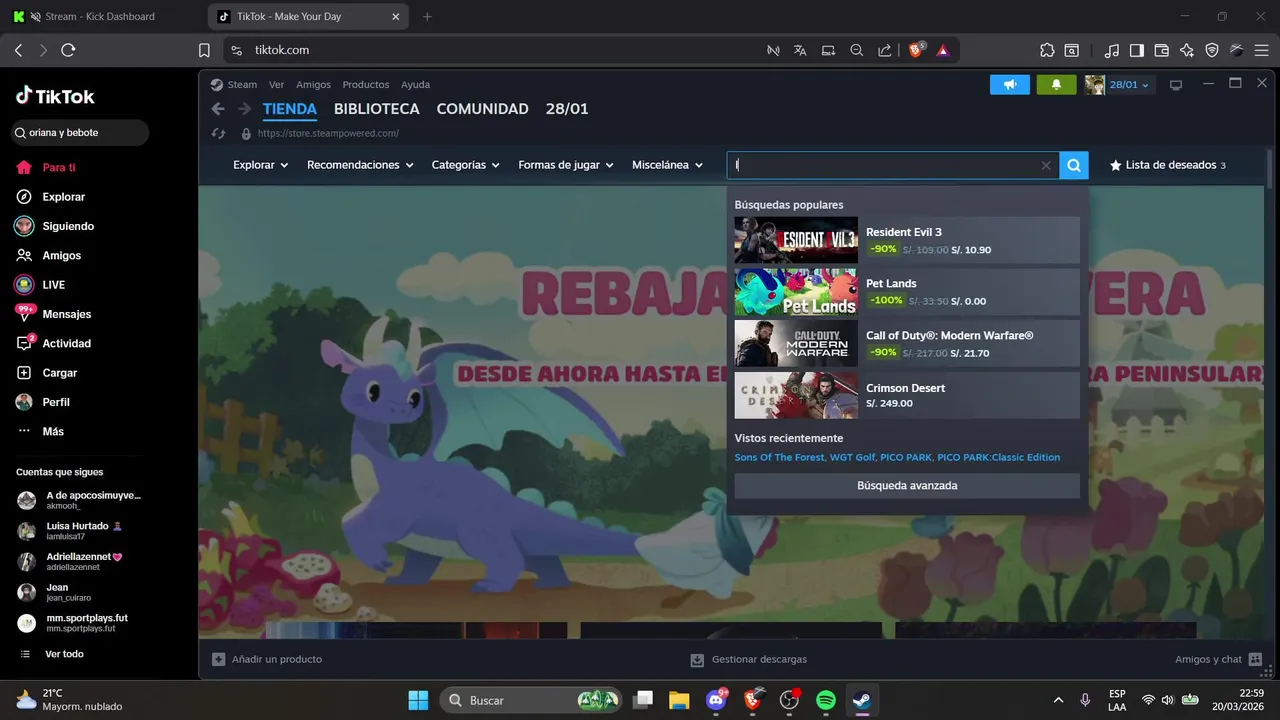Image resolution: width=1280 pixels, height=720 pixels.
Task: Open the Productos menu
Action: point(365,85)
